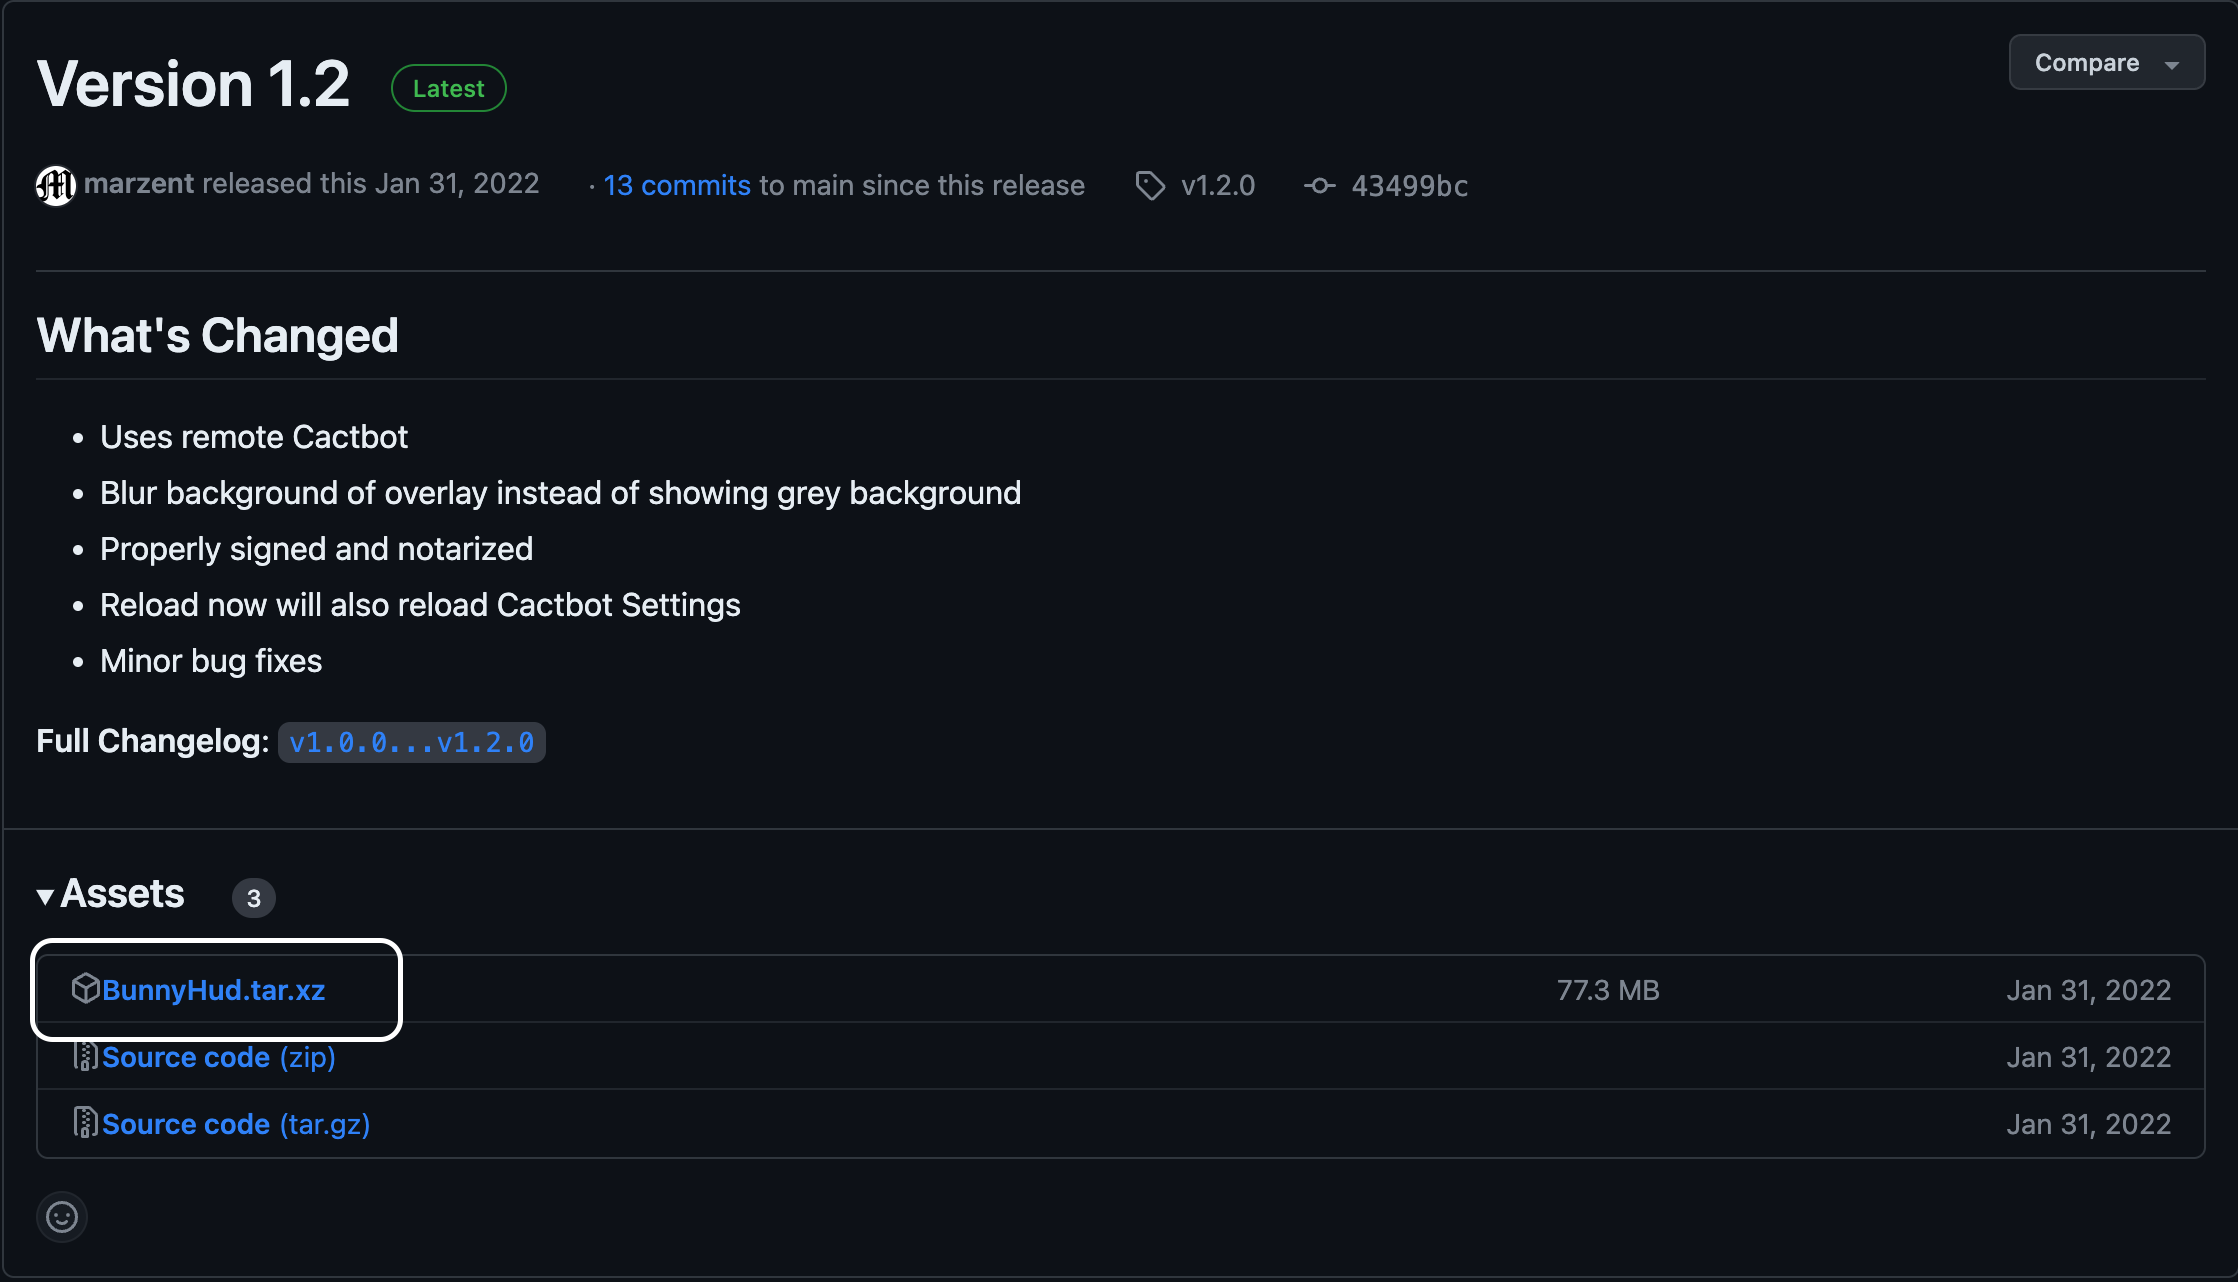
Task: Open marzent's user profile link
Action: click(139, 184)
